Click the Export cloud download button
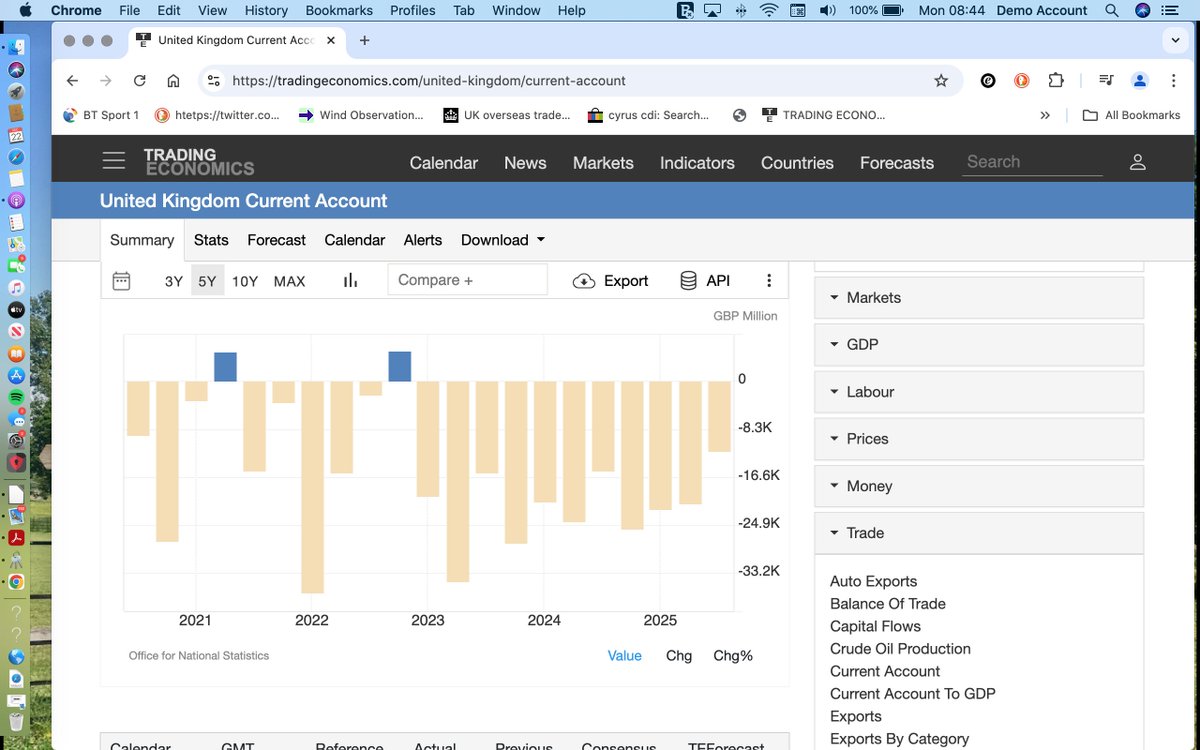1200x750 pixels. point(610,281)
